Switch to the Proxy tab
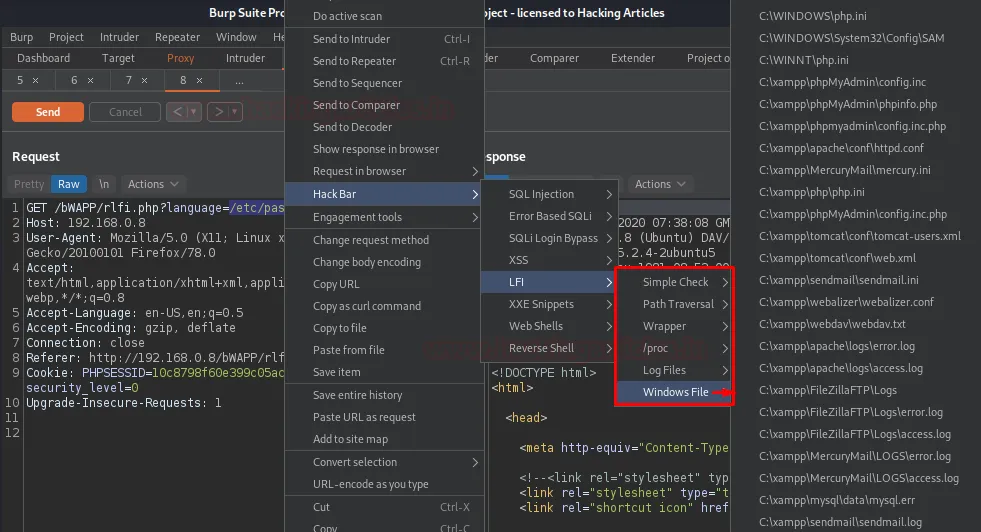The width and height of the screenshot is (981, 532). pos(180,58)
